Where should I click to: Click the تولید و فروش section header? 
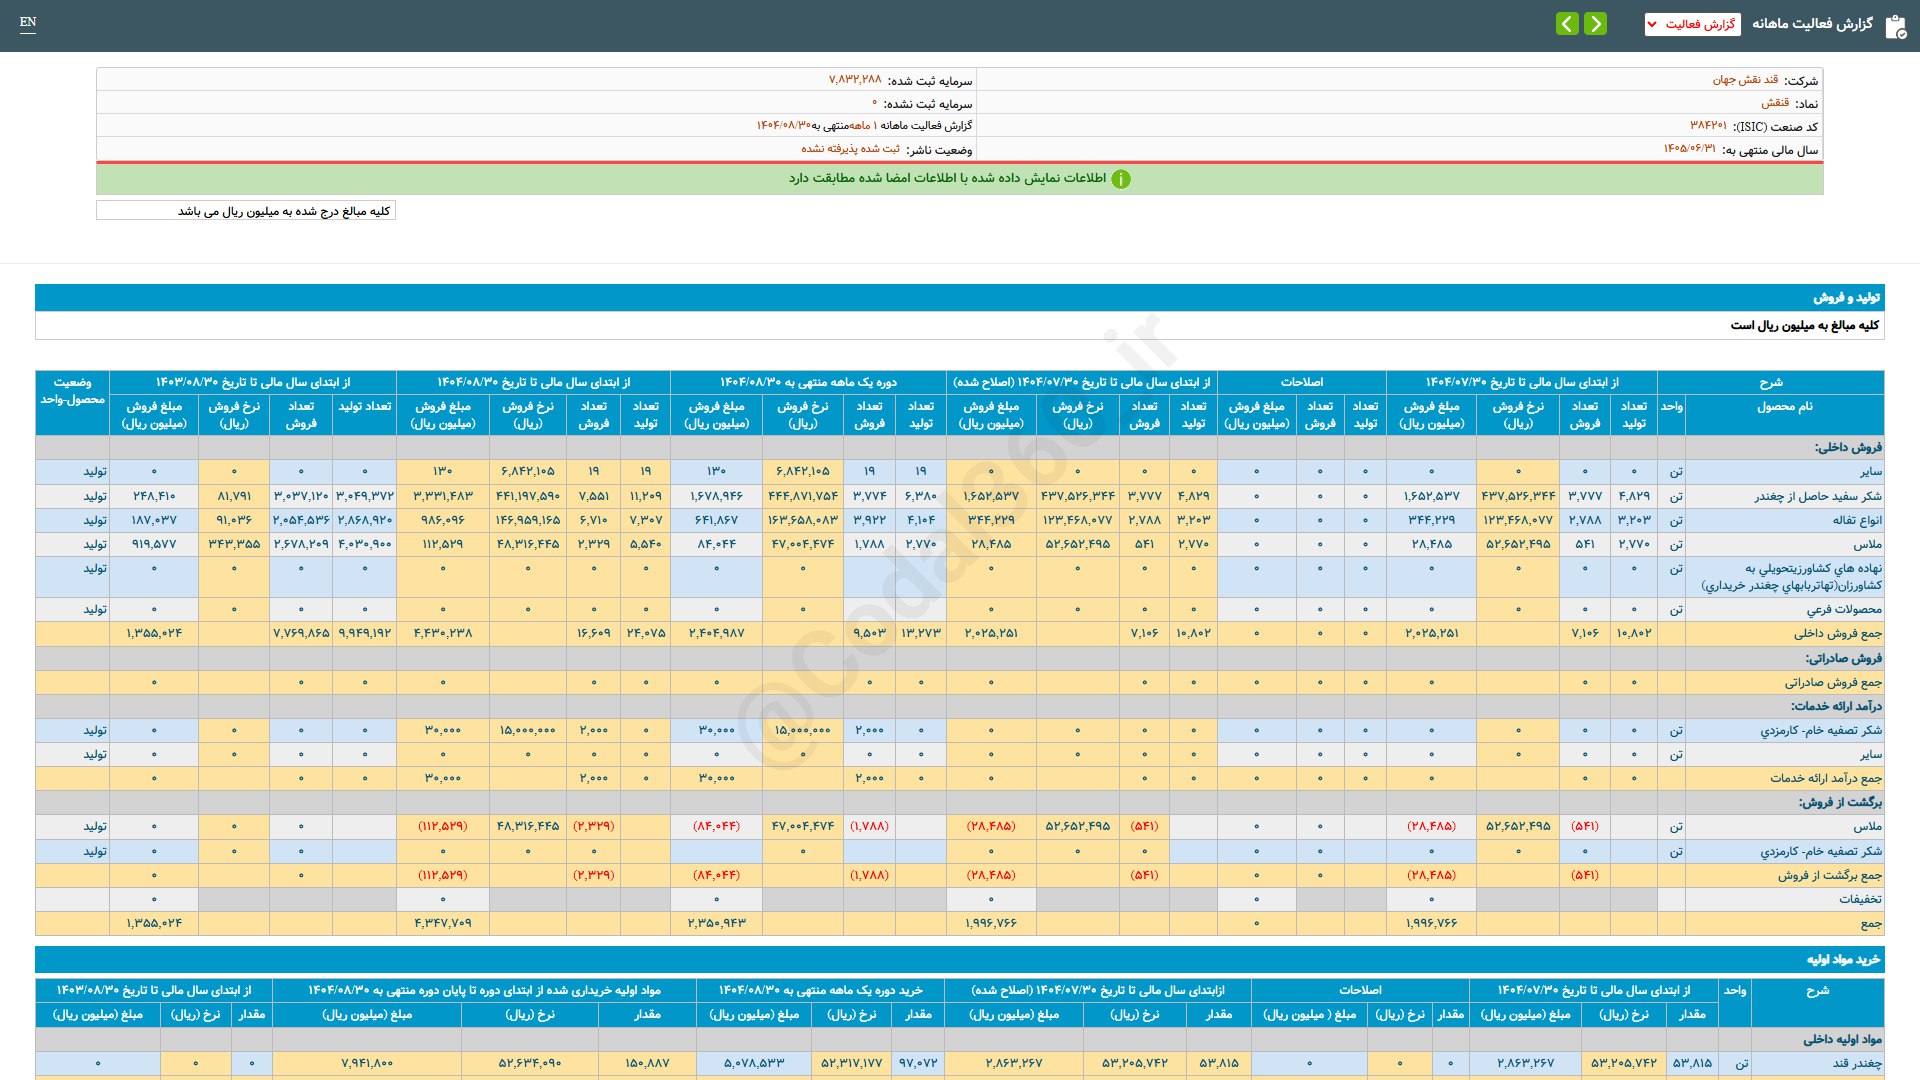[x=1846, y=298]
